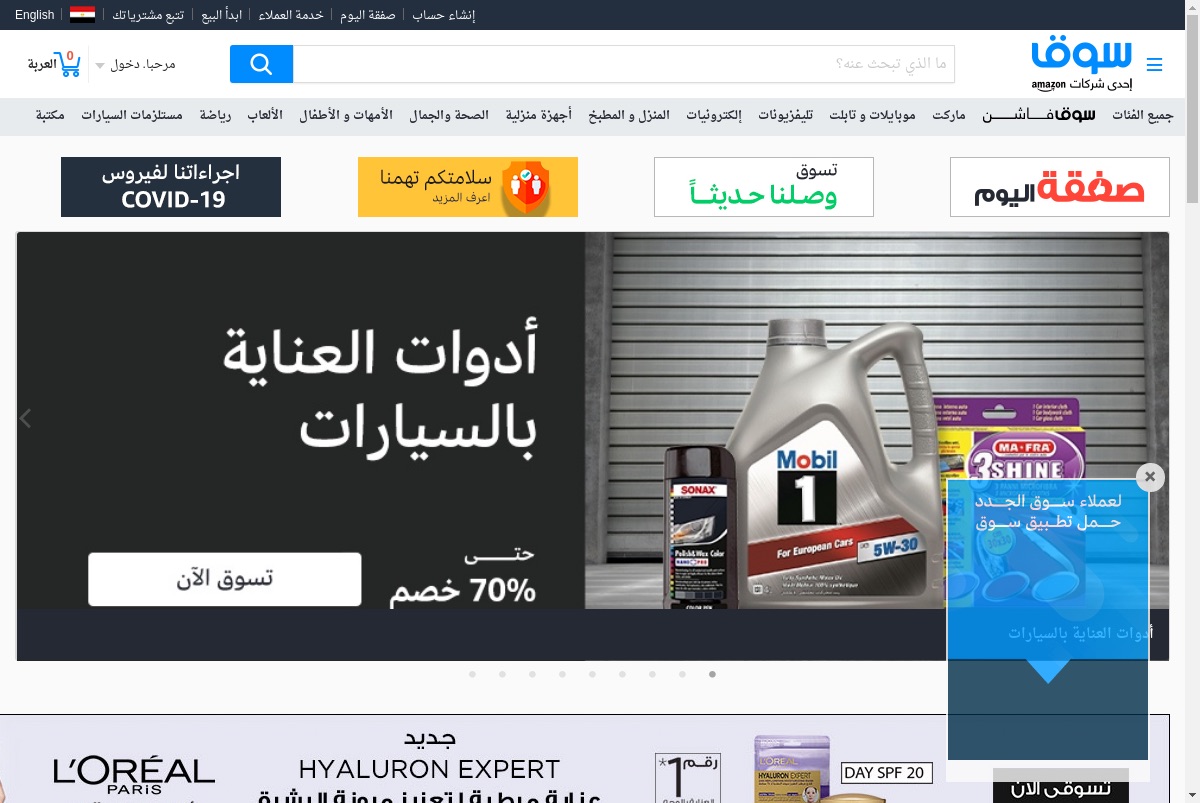
Task: Expand the مرحبا دخول account dropdown
Action: (135, 64)
